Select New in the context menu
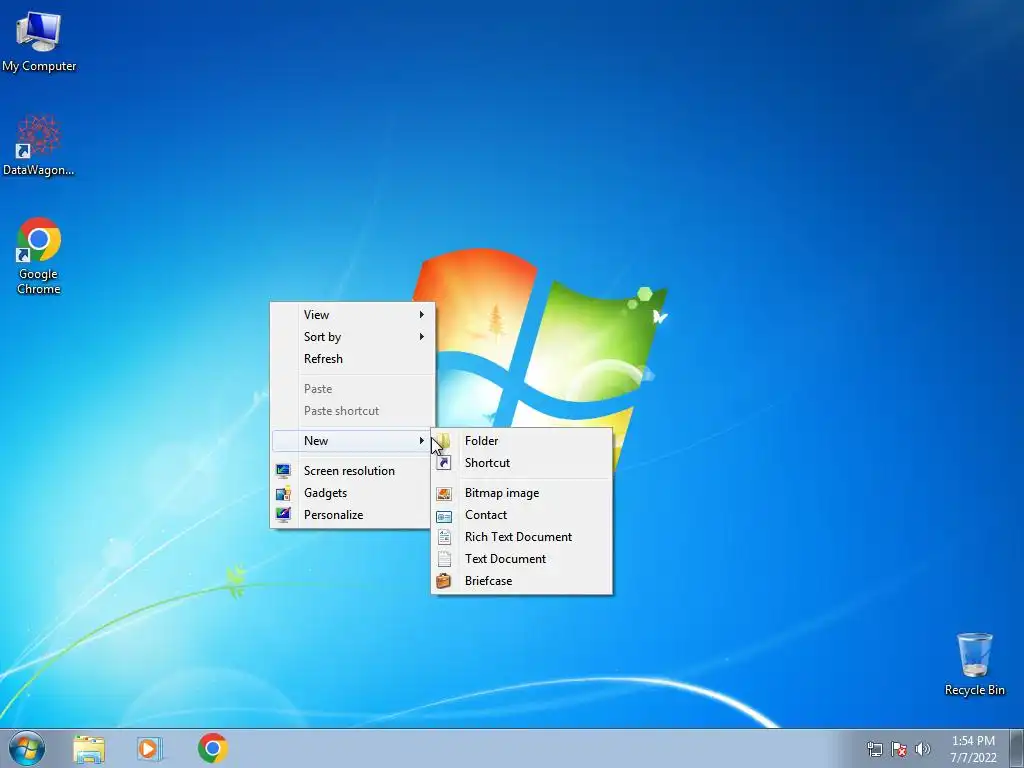1024x768 pixels. point(353,441)
